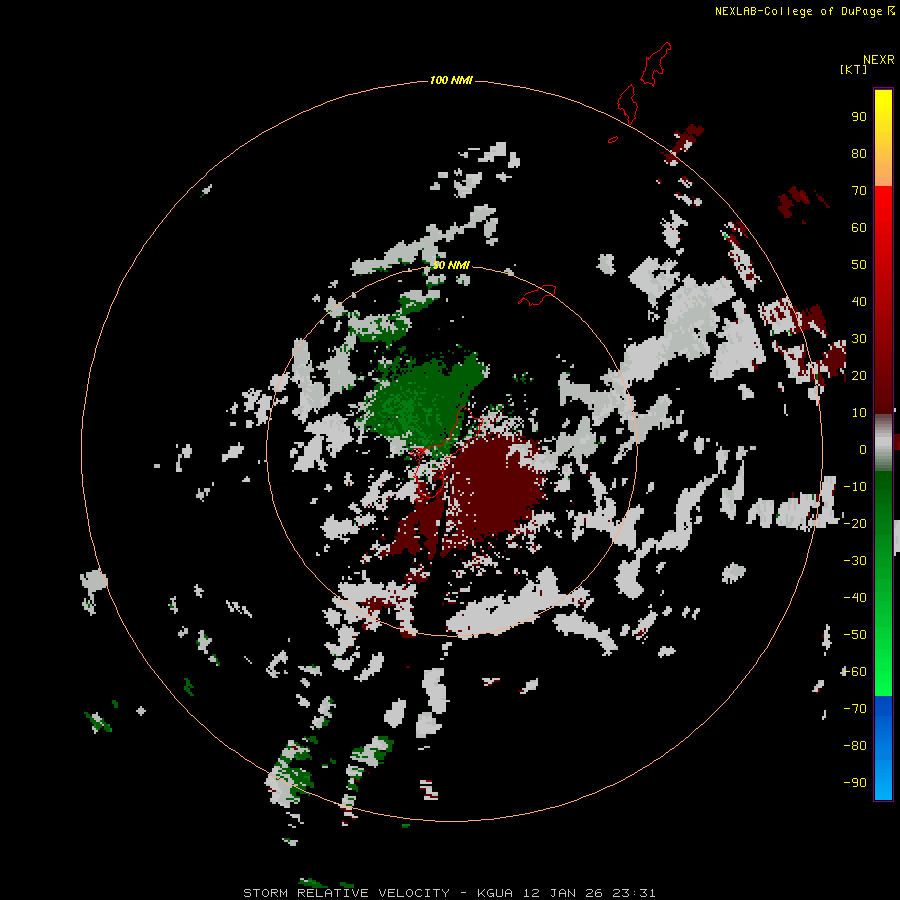Click the -70 knot scale label
This screenshot has width=900, height=900.
tap(855, 709)
